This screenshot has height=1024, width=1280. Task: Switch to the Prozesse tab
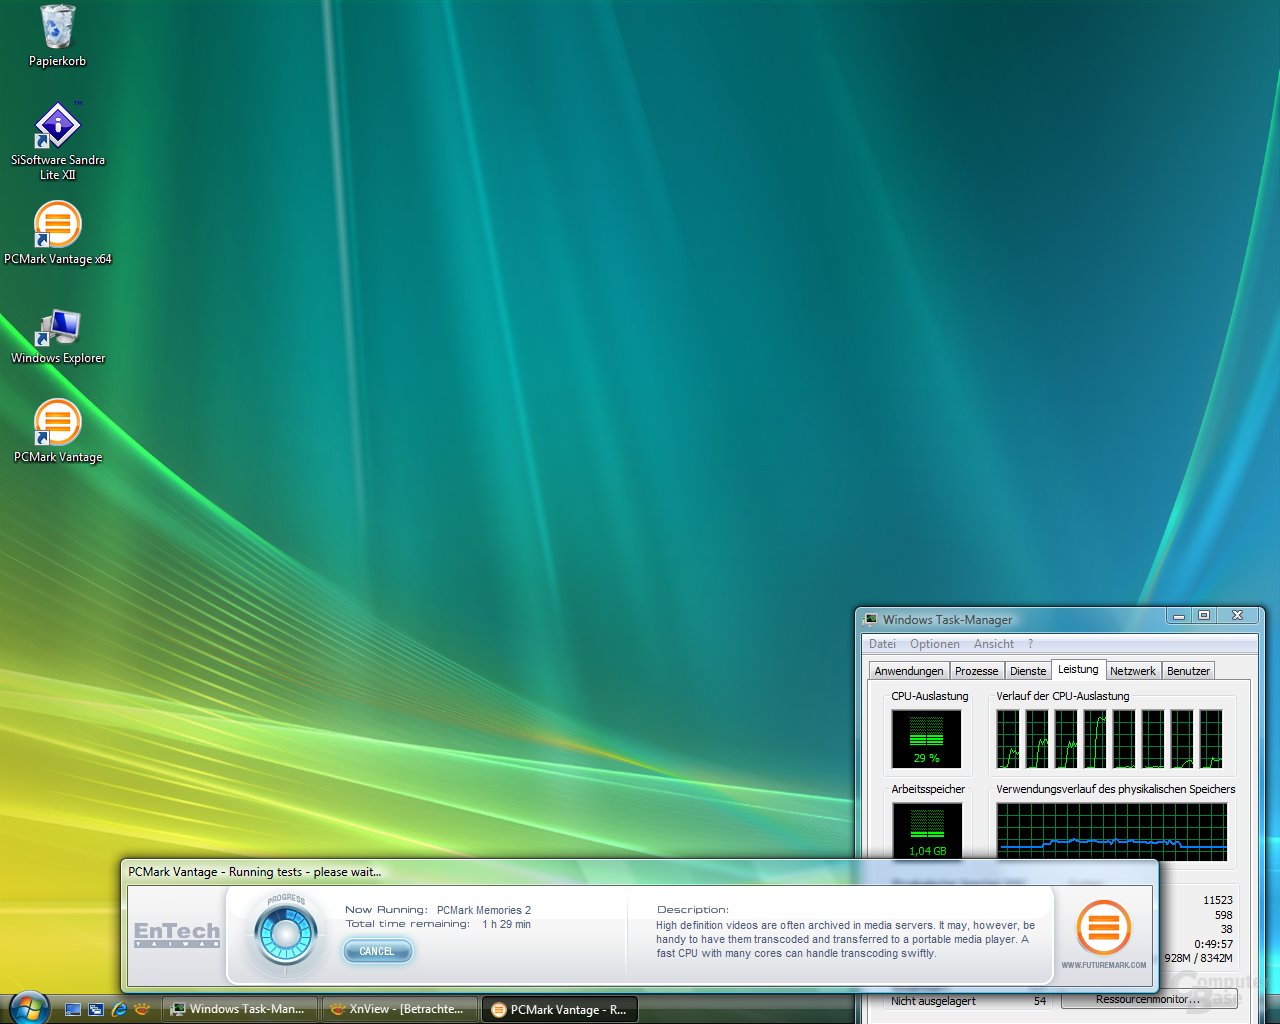click(976, 671)
